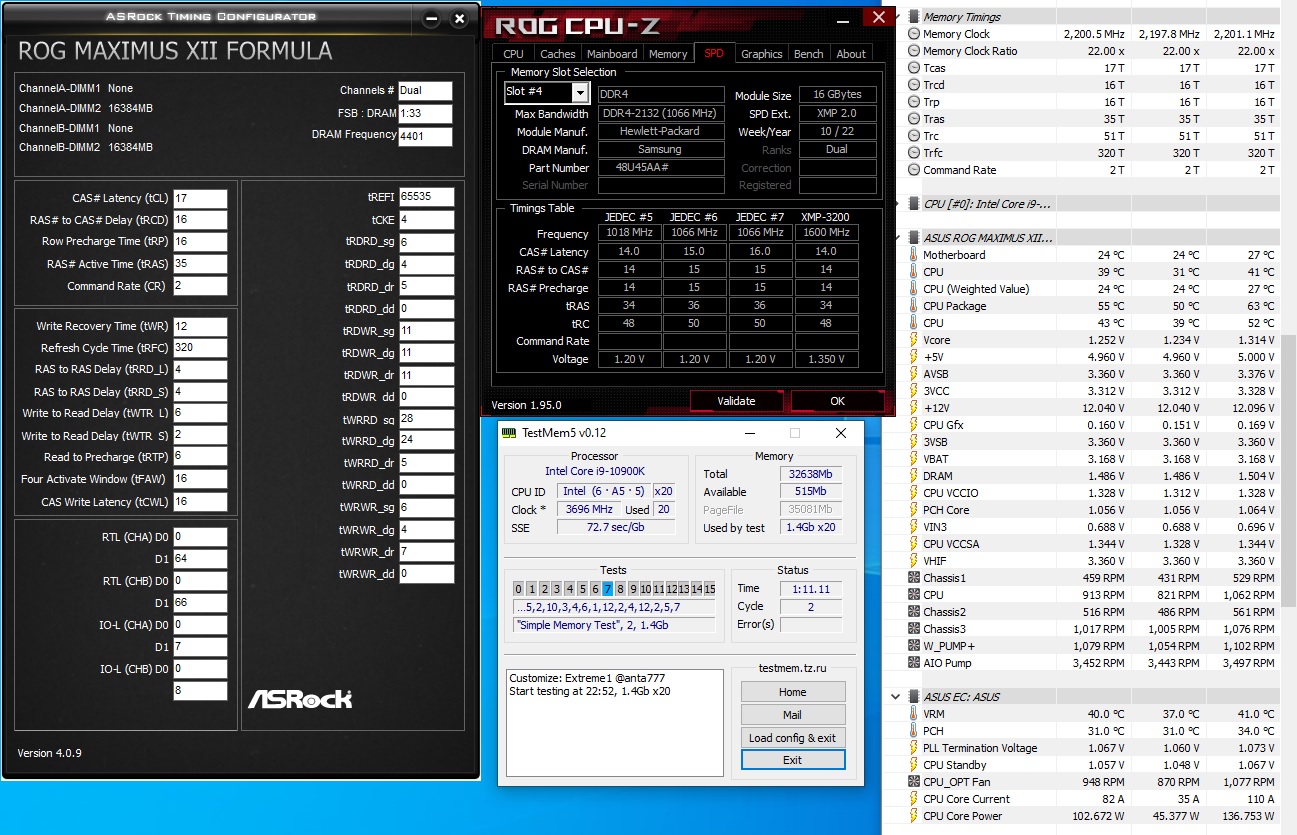The height and width of the screenshot is (835, 1297).
Task: Click the CPU Gfx voltage icon
Action: [914, 425]
